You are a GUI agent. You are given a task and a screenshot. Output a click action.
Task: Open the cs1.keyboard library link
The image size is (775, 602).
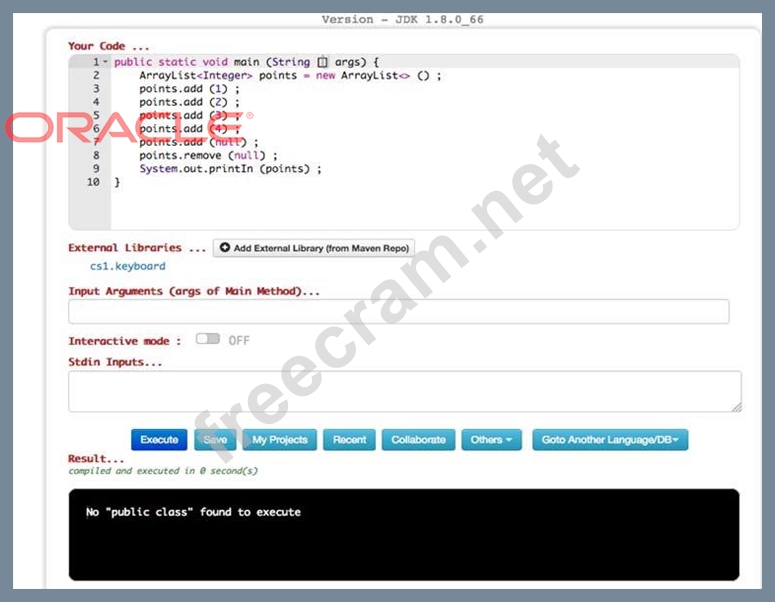click(128, 266)
